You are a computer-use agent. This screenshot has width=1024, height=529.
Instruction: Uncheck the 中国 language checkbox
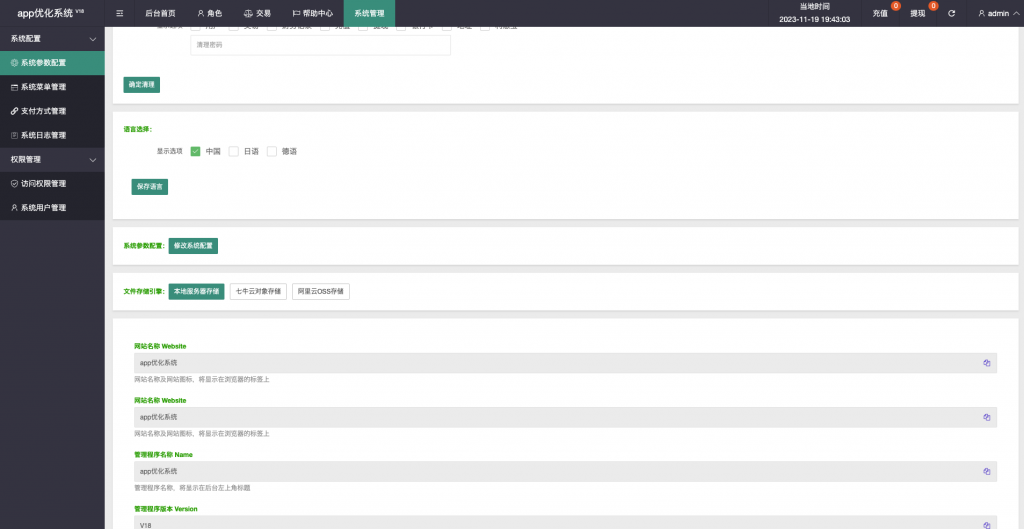point(195,151)
